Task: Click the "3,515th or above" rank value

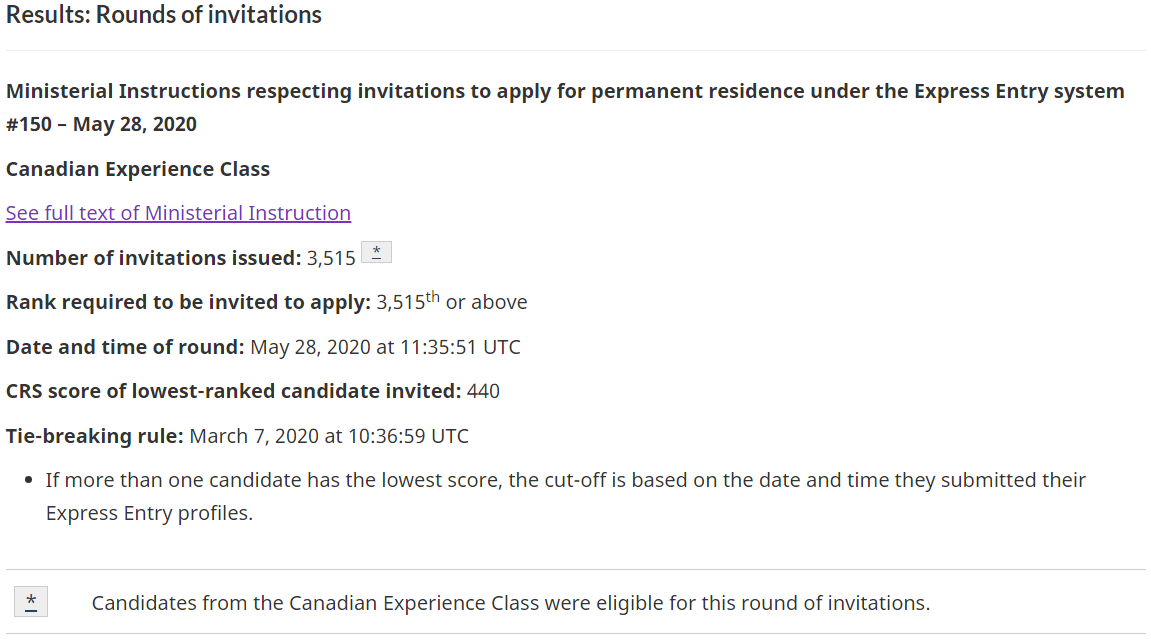Action: click(x=451, y=302)
